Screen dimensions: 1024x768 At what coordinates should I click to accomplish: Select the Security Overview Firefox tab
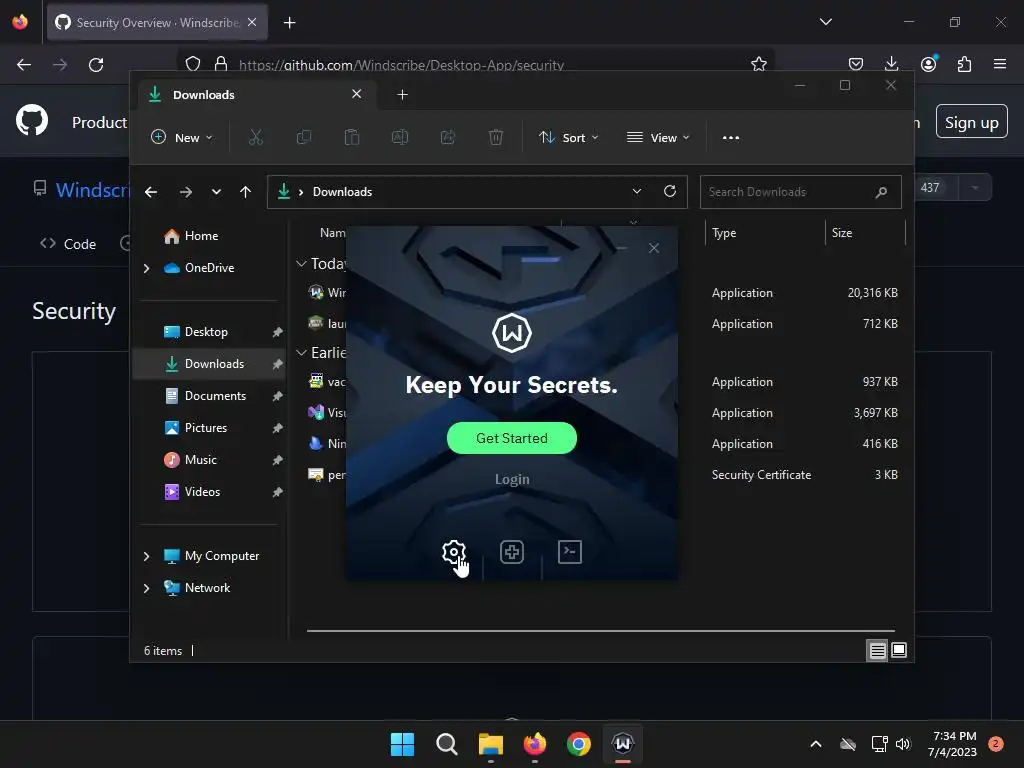tap(157, 23)
